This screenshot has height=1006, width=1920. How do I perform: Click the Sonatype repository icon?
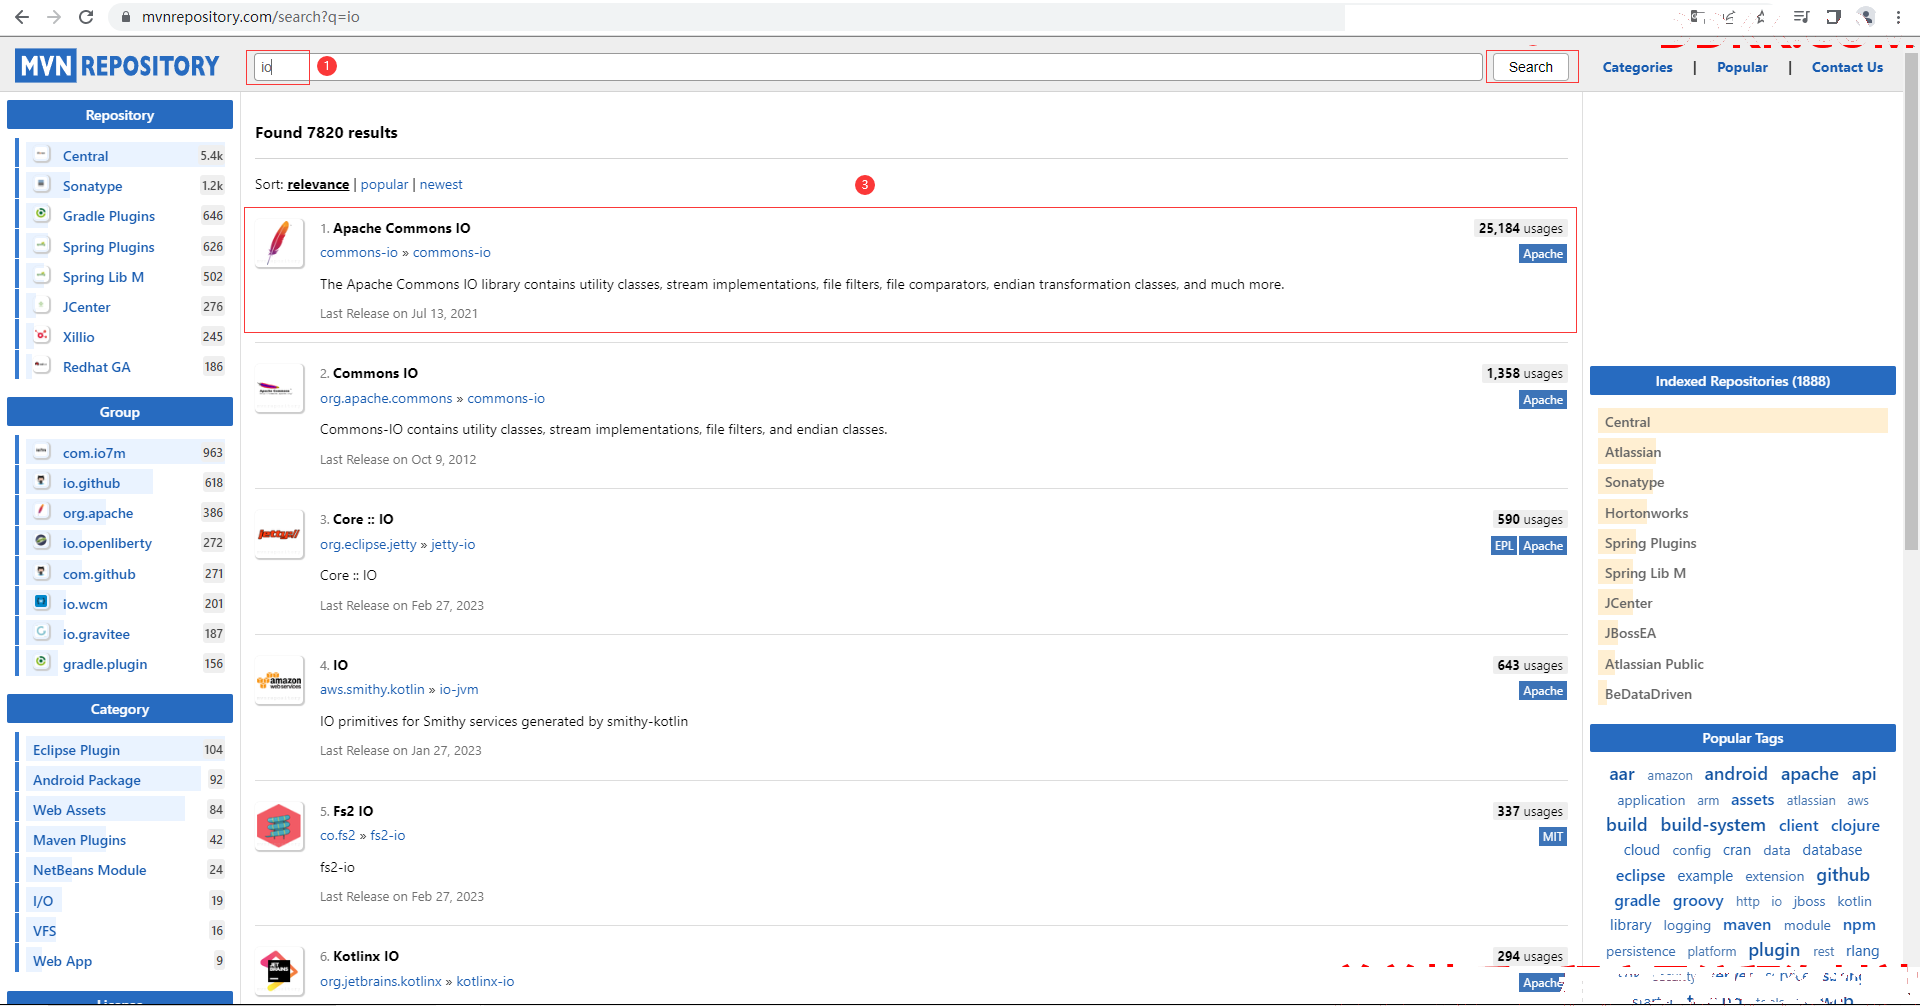coord(42,185)
